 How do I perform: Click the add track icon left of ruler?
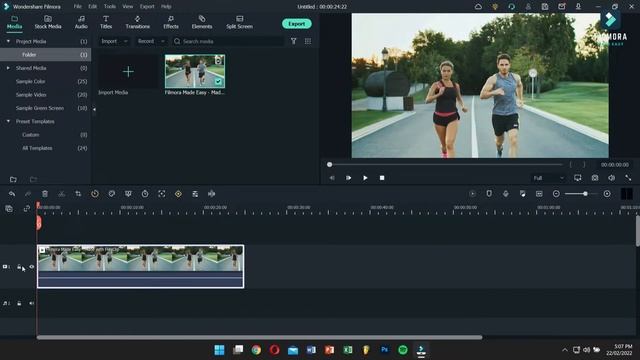pyautogui.click(x=9, y=209)
